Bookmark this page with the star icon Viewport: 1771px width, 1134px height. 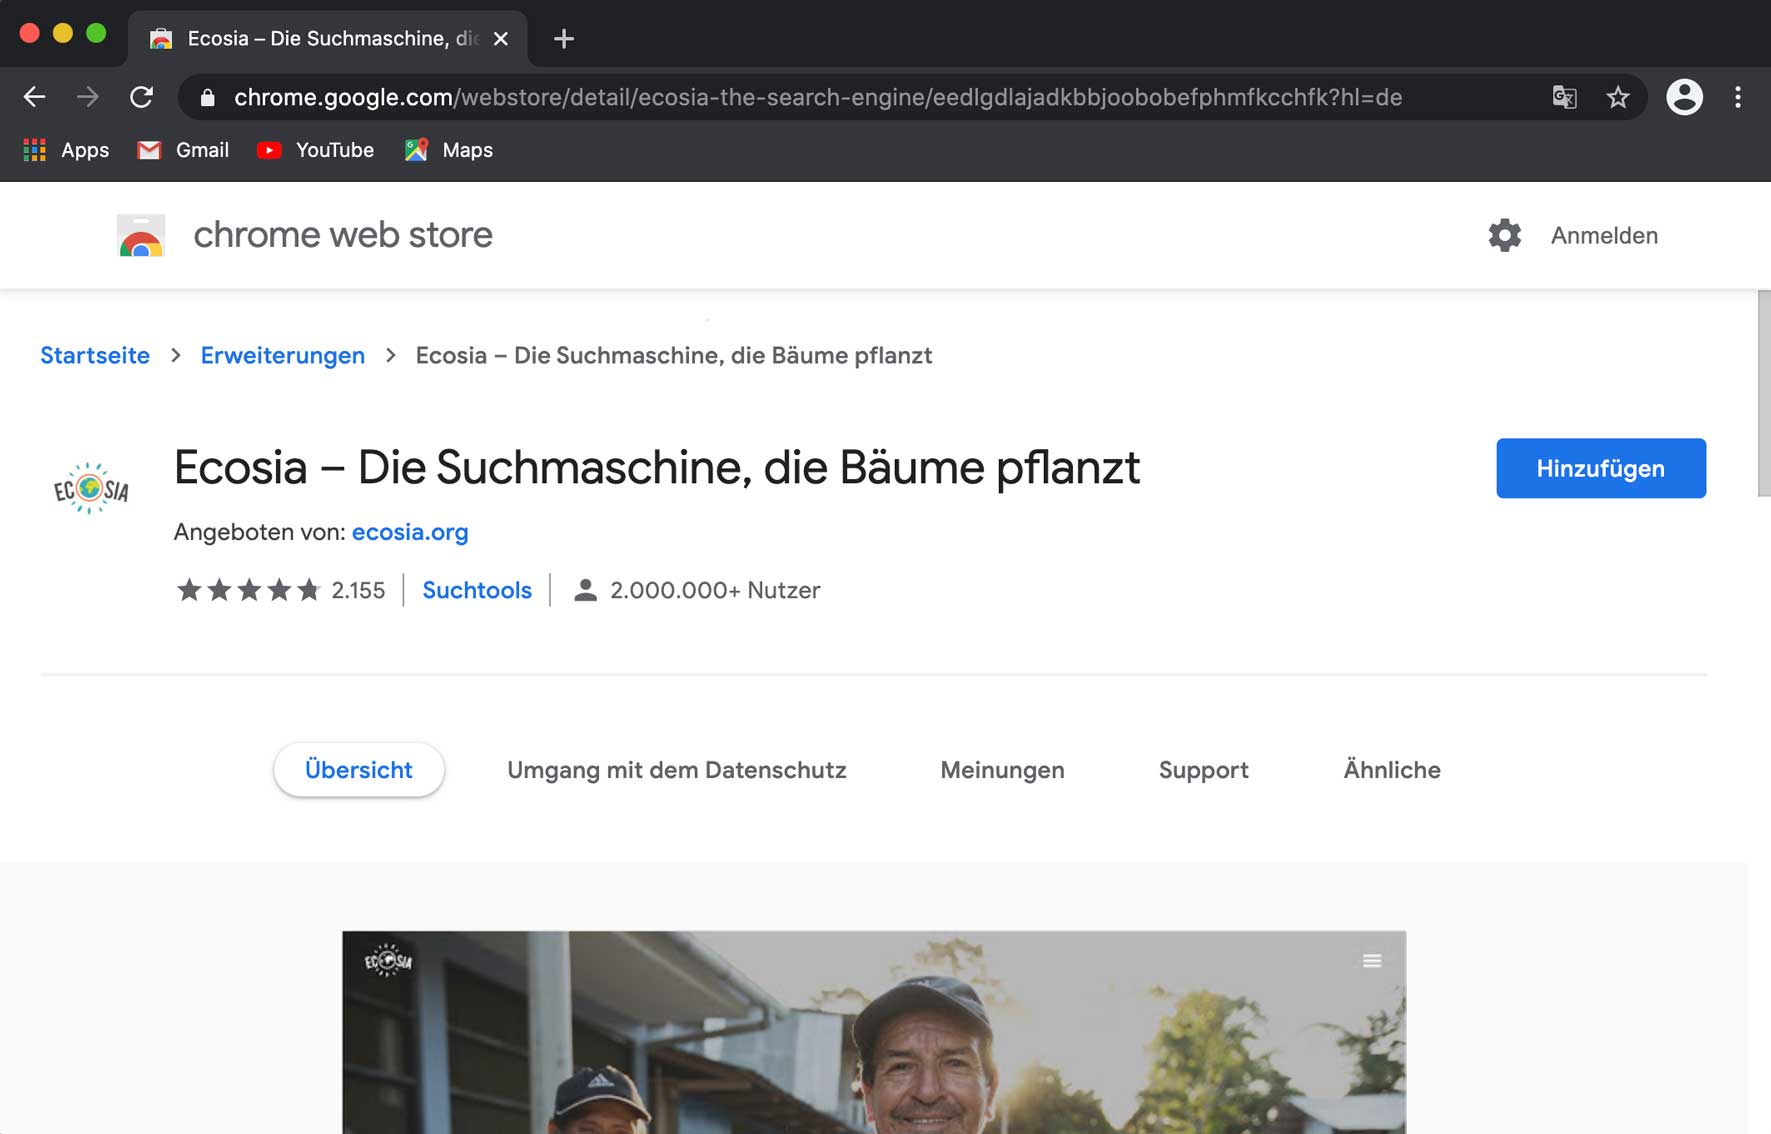tap(1618, 97)
